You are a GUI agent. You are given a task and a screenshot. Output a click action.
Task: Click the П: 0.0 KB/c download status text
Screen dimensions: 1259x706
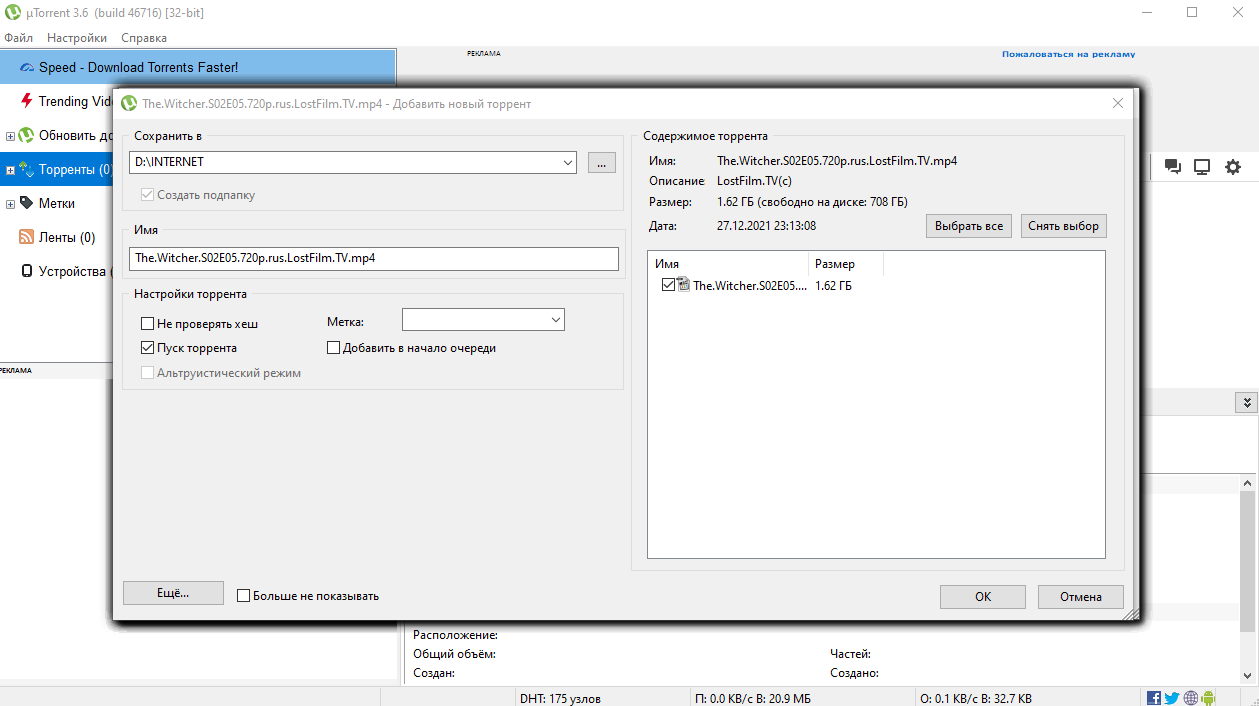[754, 698]
